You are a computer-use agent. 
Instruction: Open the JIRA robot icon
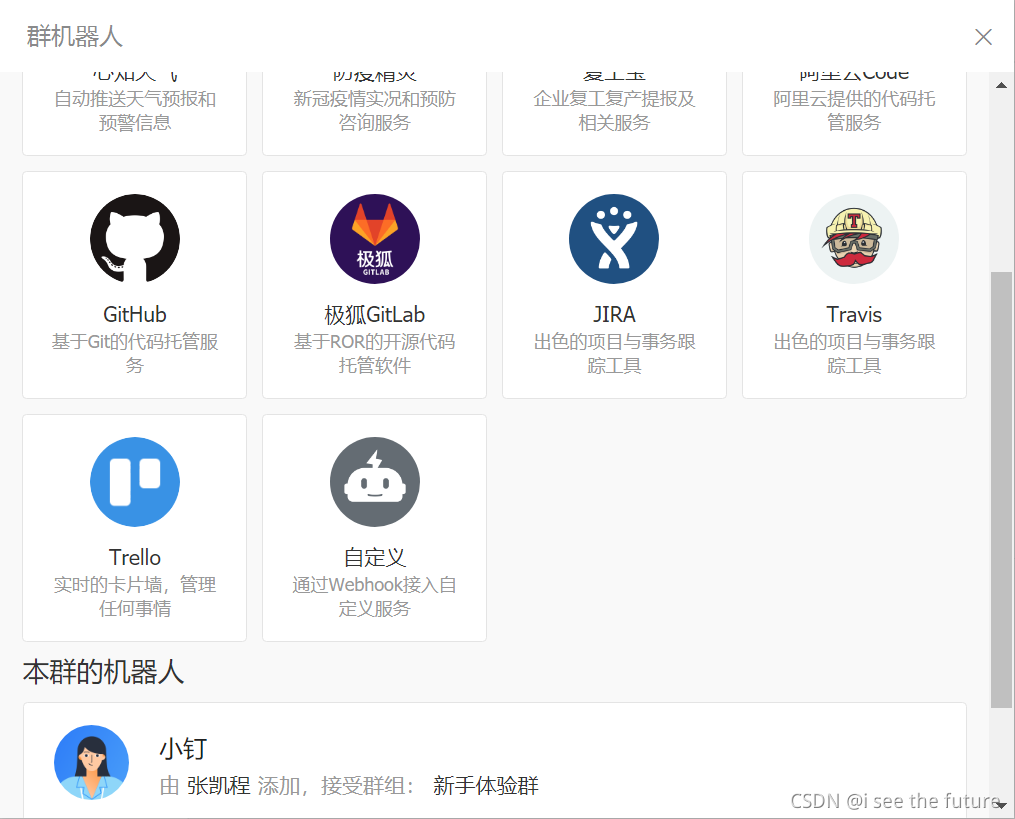[614, 239]
